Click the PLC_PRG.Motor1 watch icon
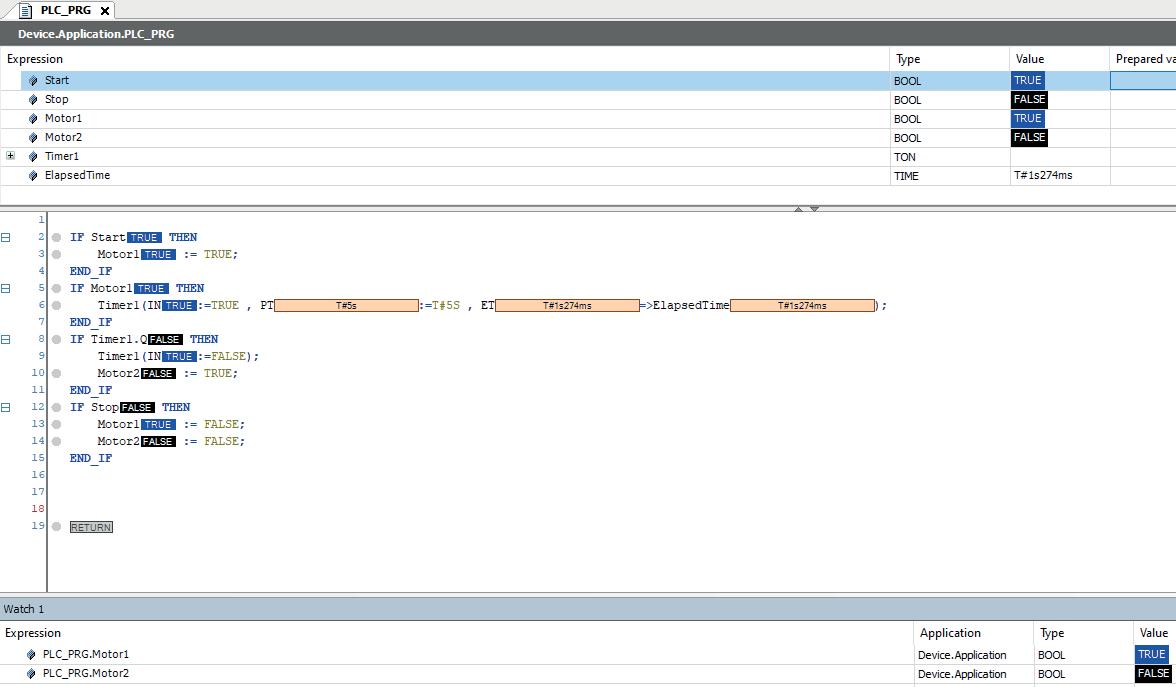 [x=31, y=655]
